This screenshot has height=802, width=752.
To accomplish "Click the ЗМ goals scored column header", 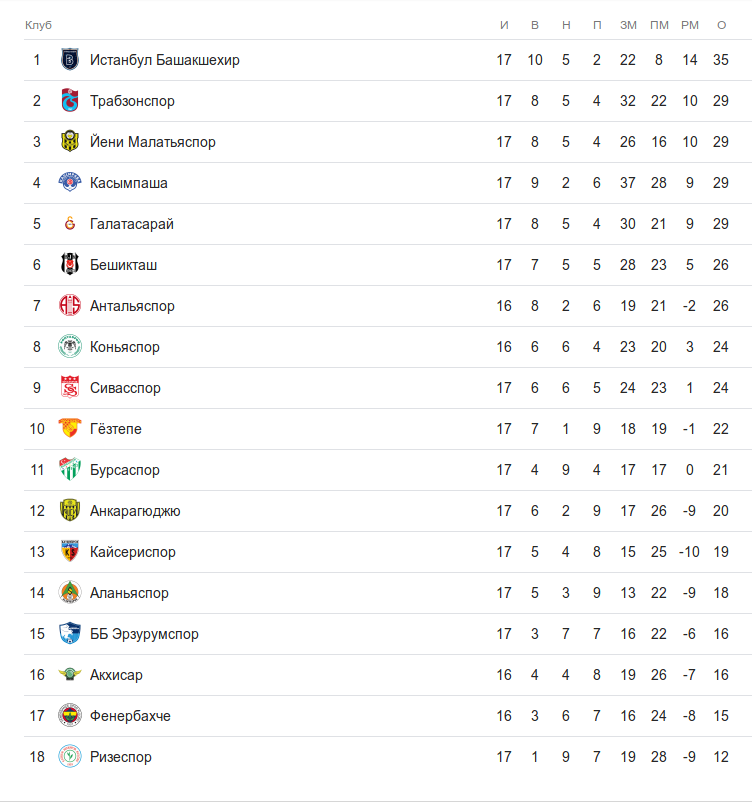I will point(628,24).
